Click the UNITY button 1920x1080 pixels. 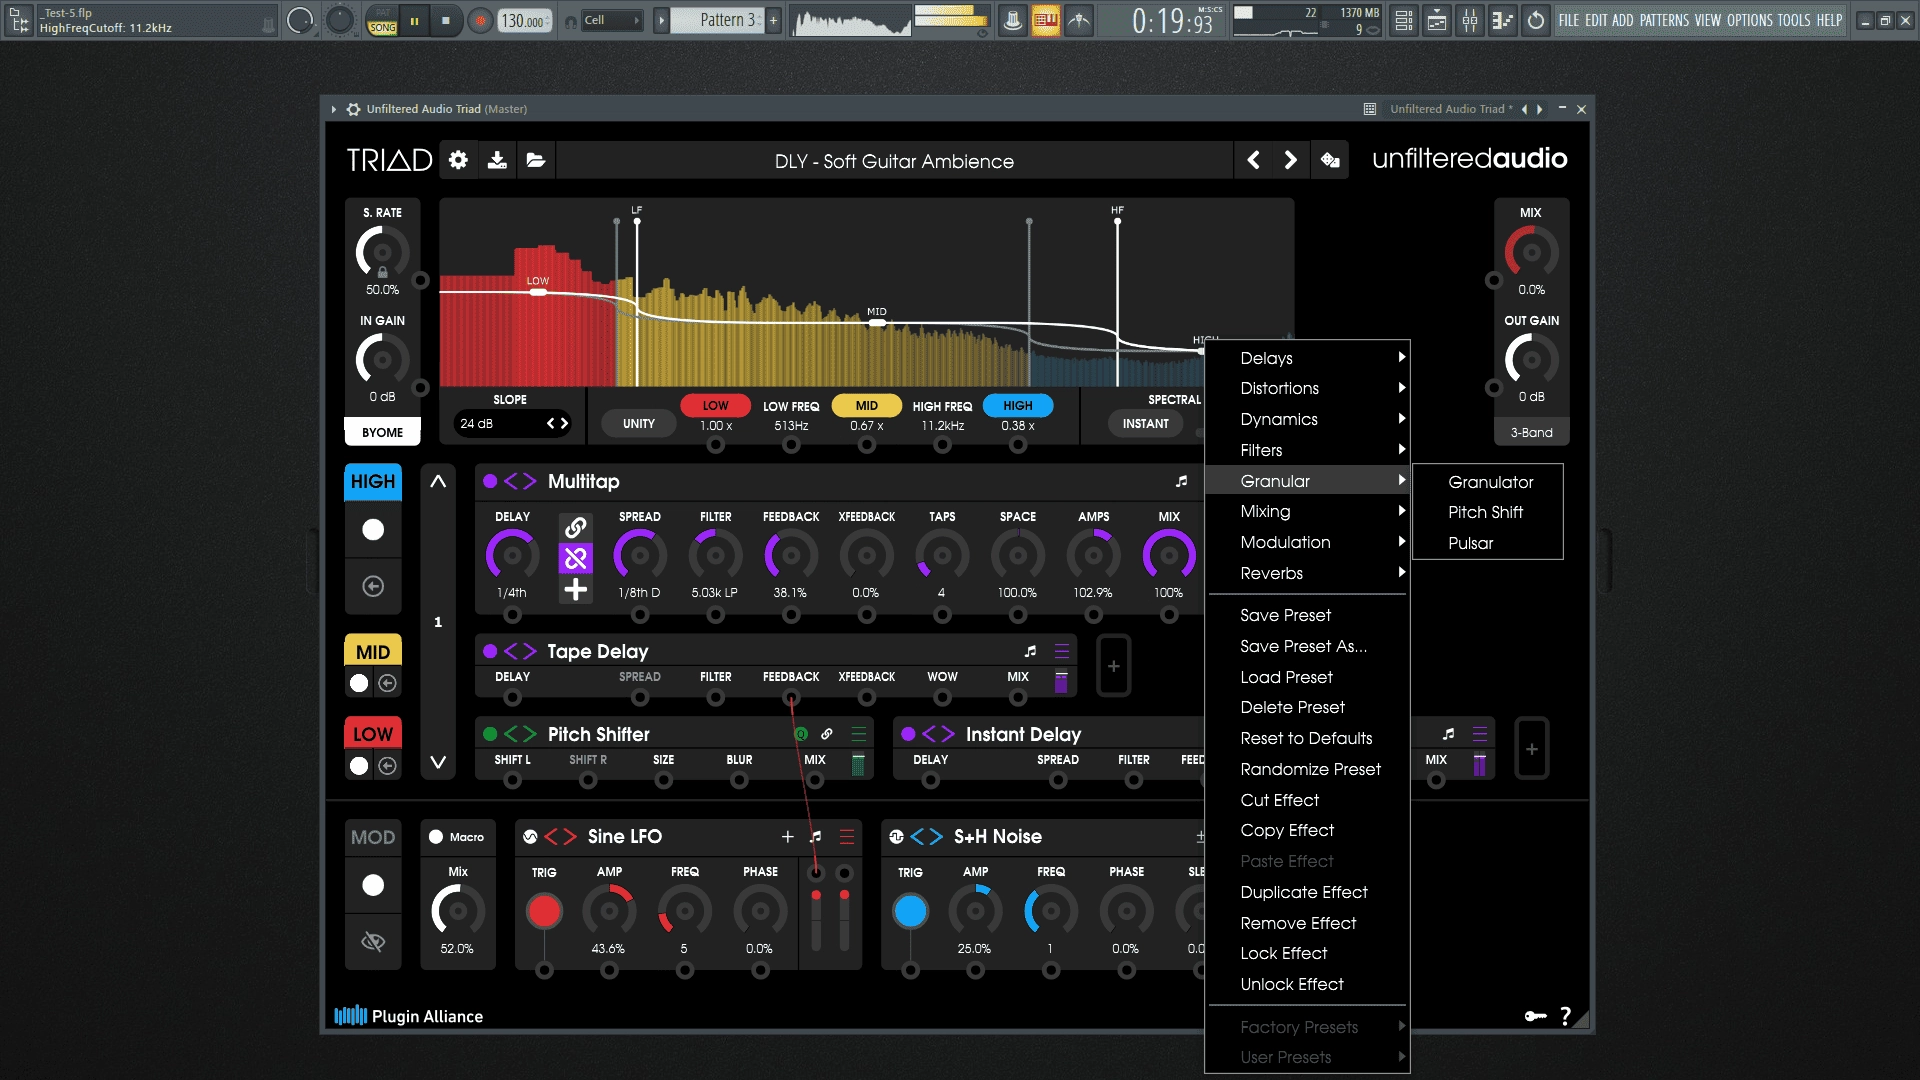coord(639,424)
